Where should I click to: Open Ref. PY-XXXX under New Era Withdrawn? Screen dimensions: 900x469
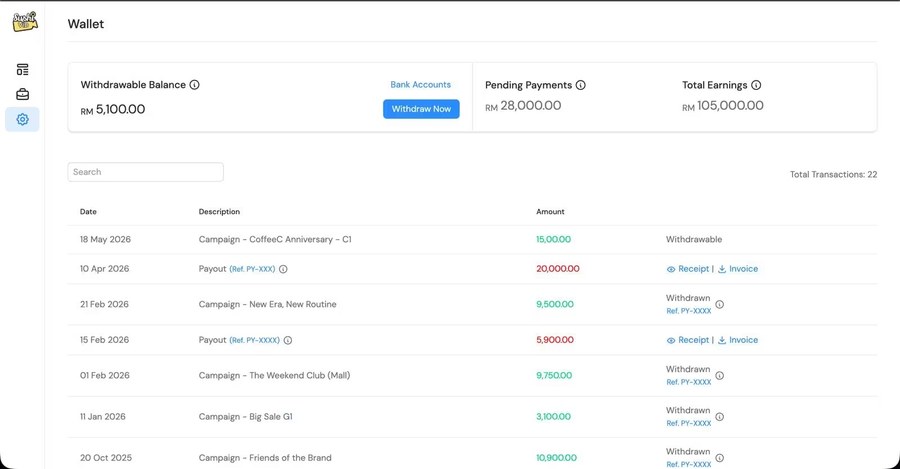(688, 311)
